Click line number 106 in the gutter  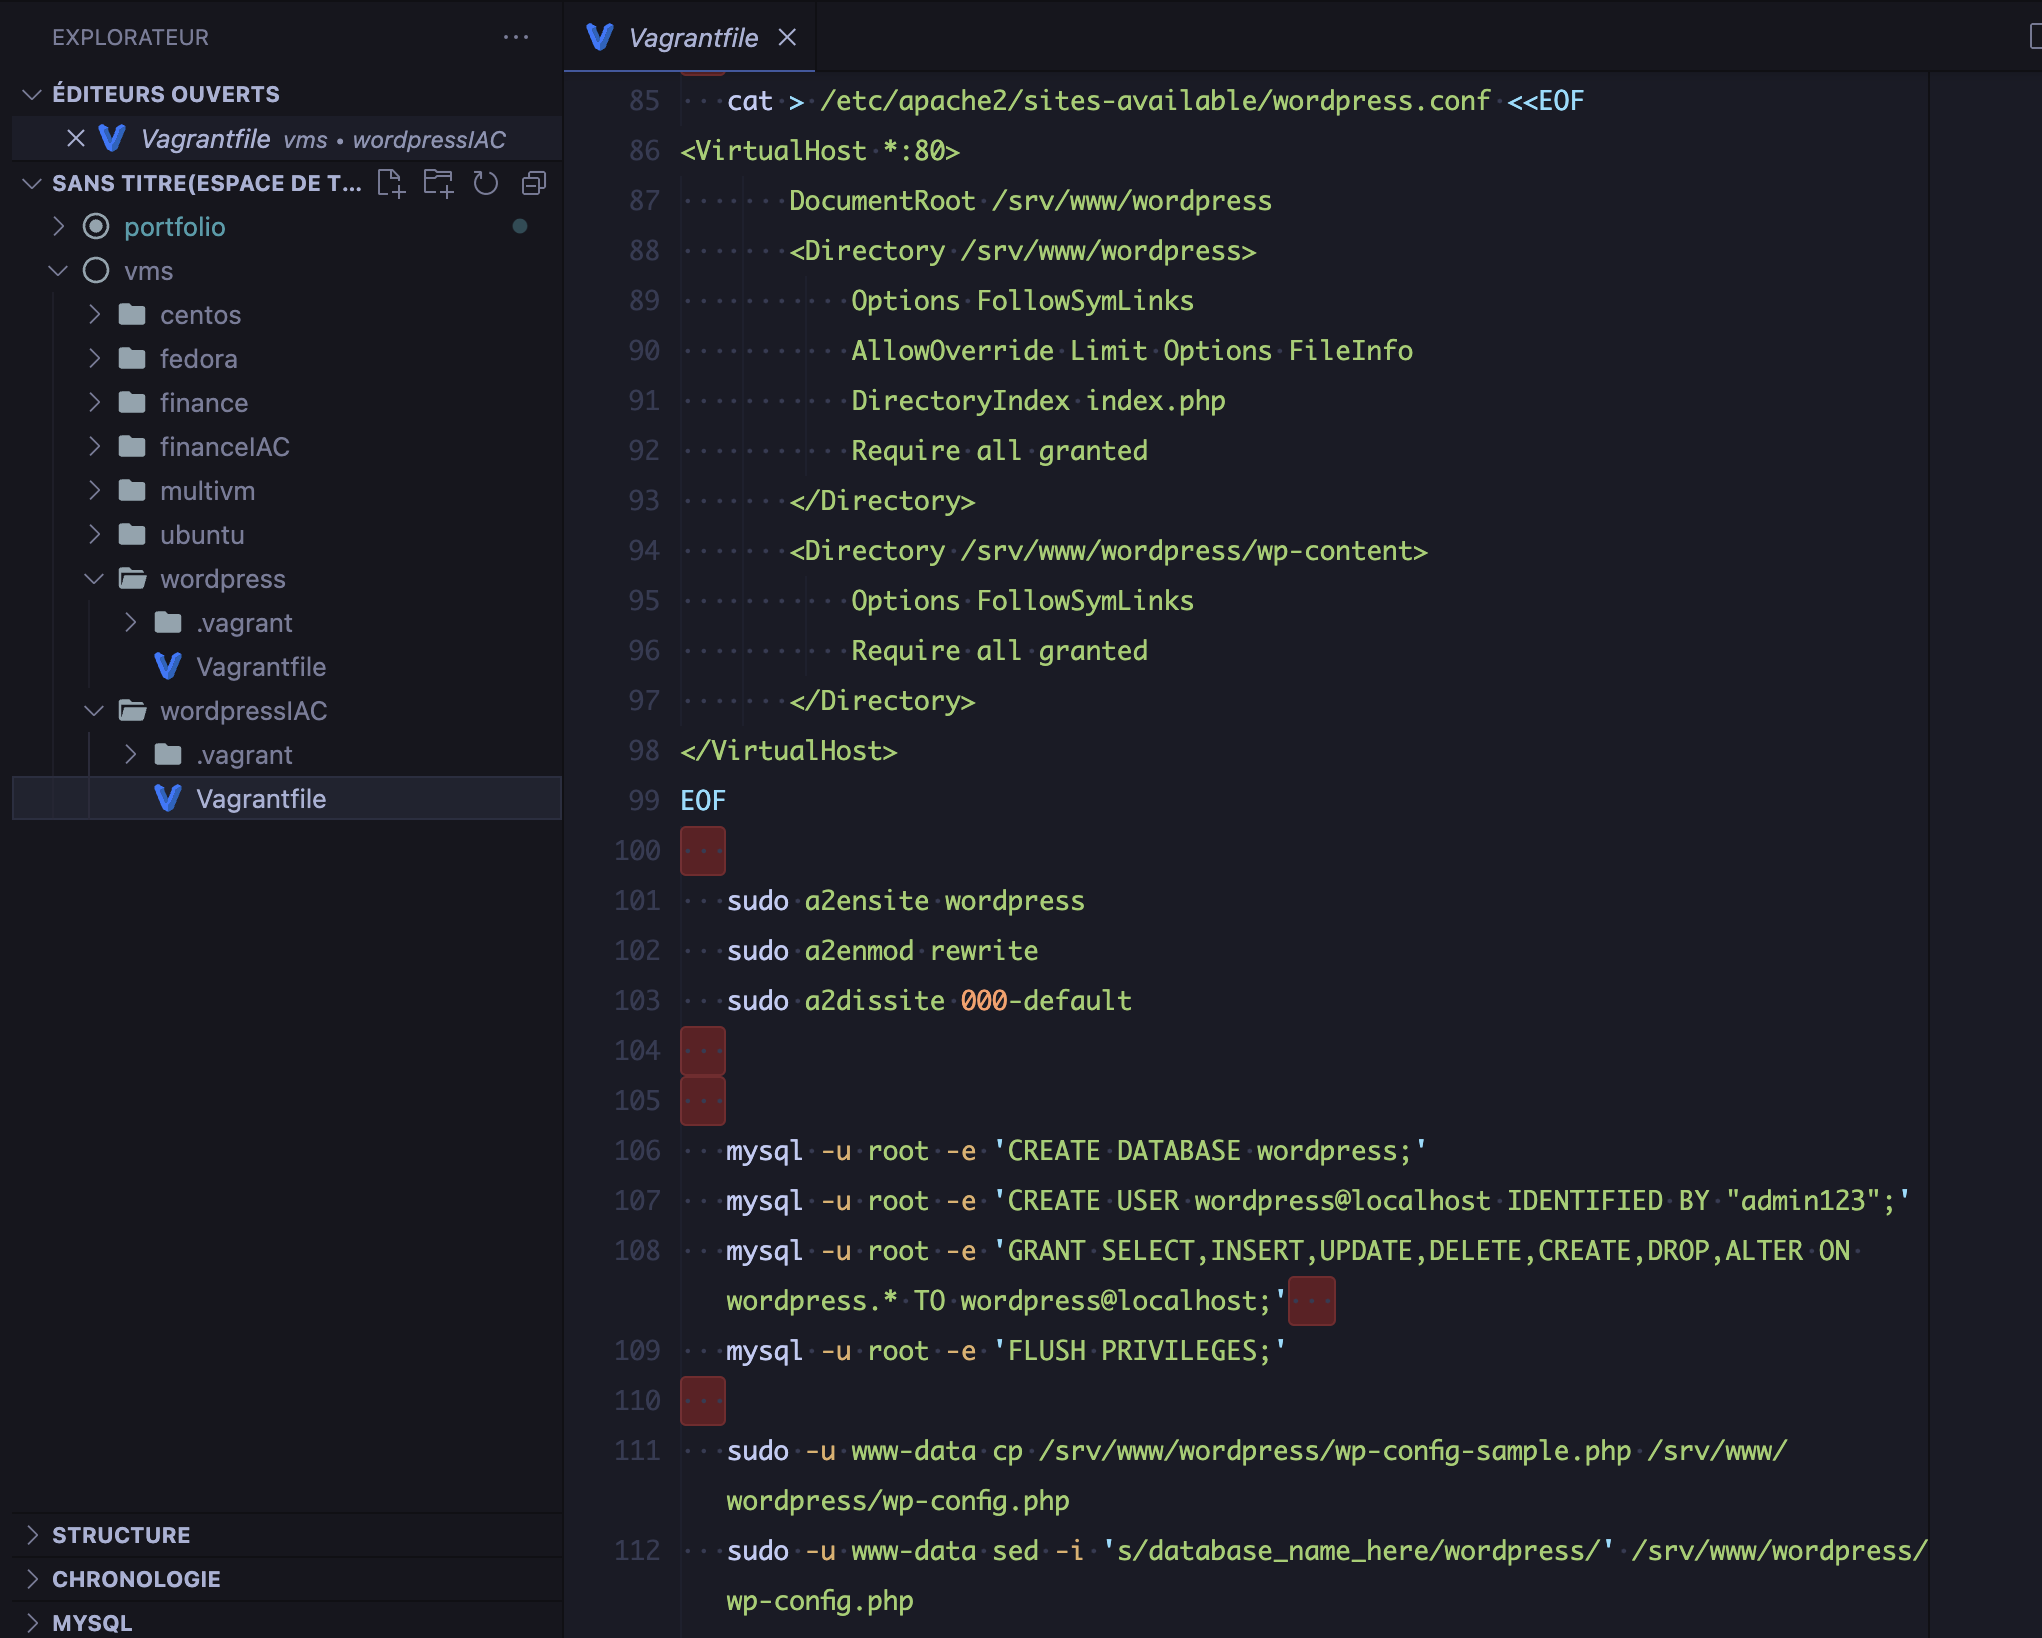point(637,1150)
